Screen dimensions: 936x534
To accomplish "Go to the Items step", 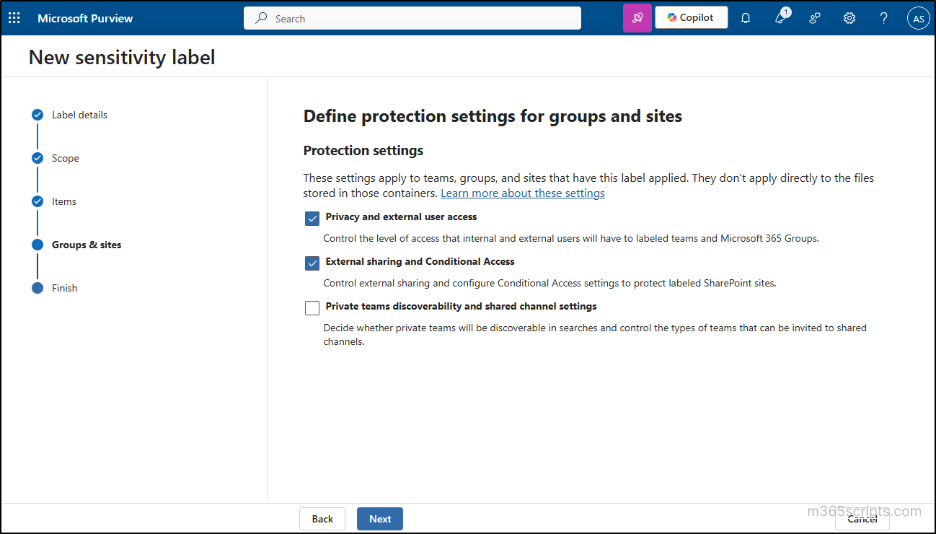I will (64, 202).
